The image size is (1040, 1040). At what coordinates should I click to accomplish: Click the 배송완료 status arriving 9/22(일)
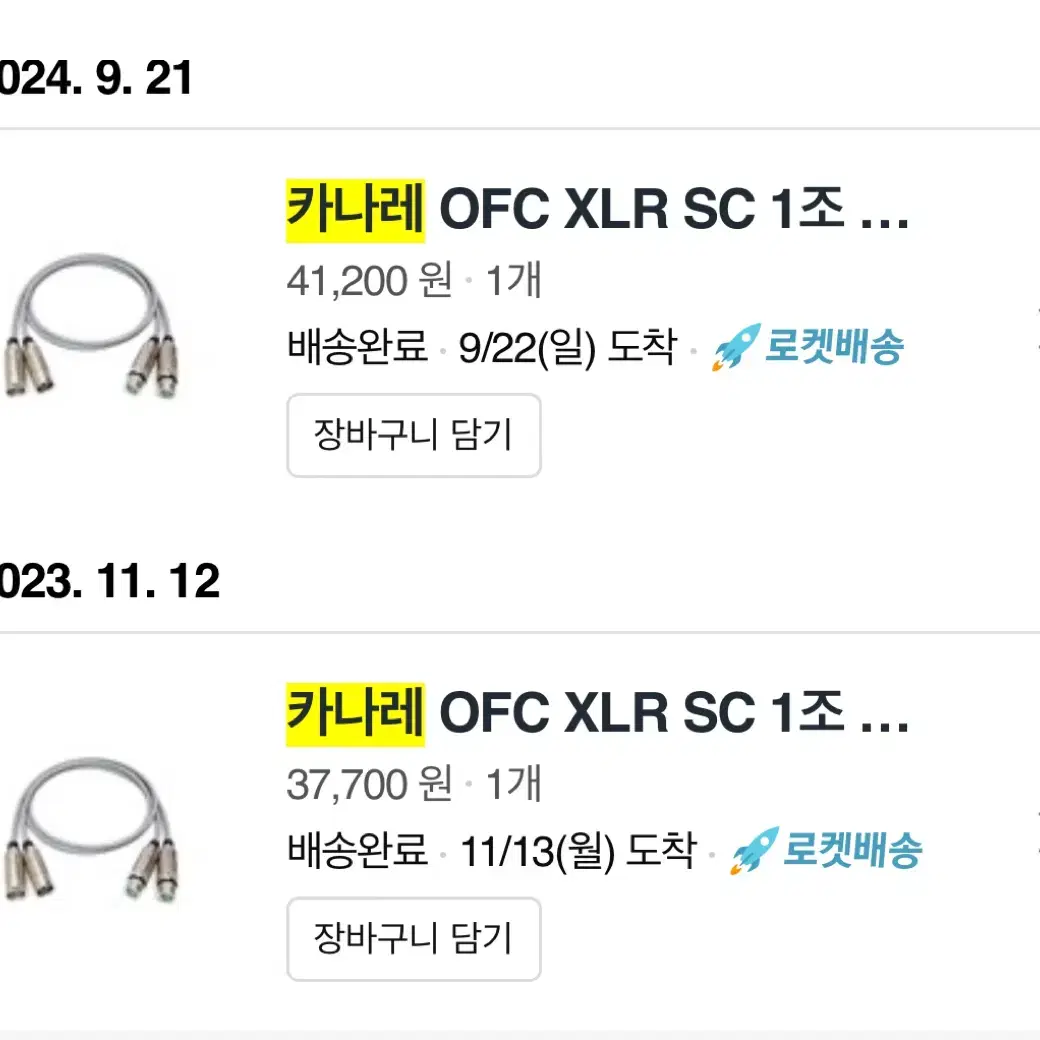pyautogui.click(x=357, y=349)
